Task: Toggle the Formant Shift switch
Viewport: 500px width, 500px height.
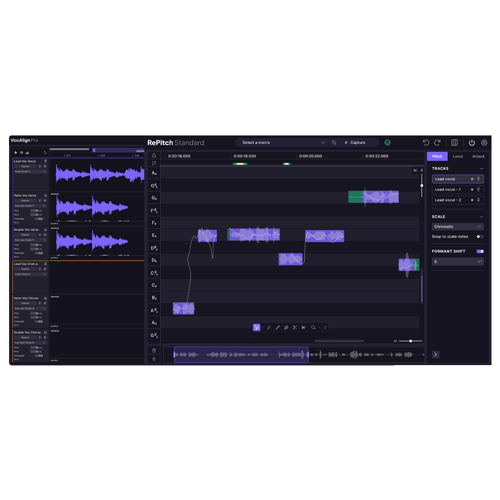Action: tap(480, 251)
